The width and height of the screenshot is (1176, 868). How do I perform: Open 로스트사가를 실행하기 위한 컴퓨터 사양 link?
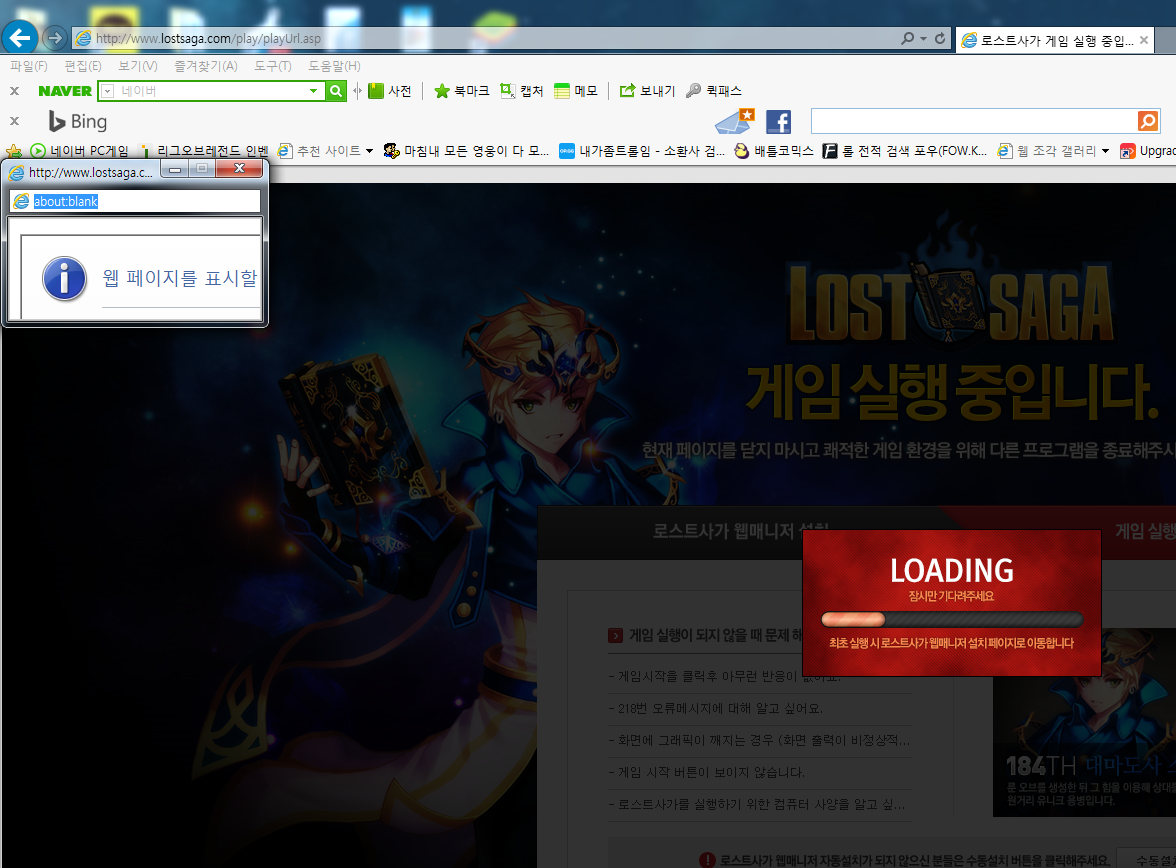tap(757, 804)
